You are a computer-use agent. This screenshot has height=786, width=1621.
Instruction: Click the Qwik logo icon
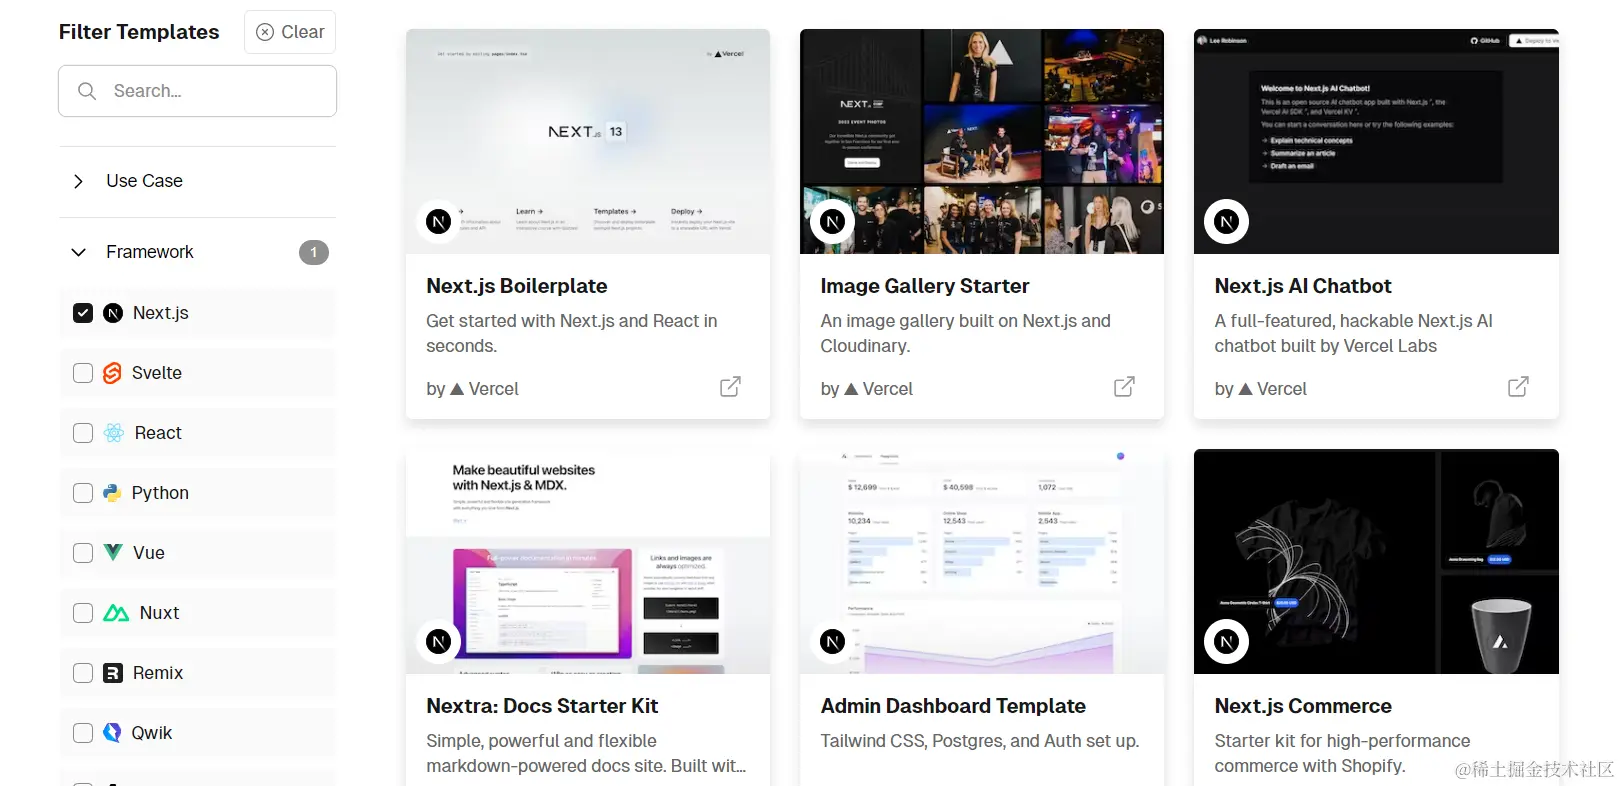point(112,733)
